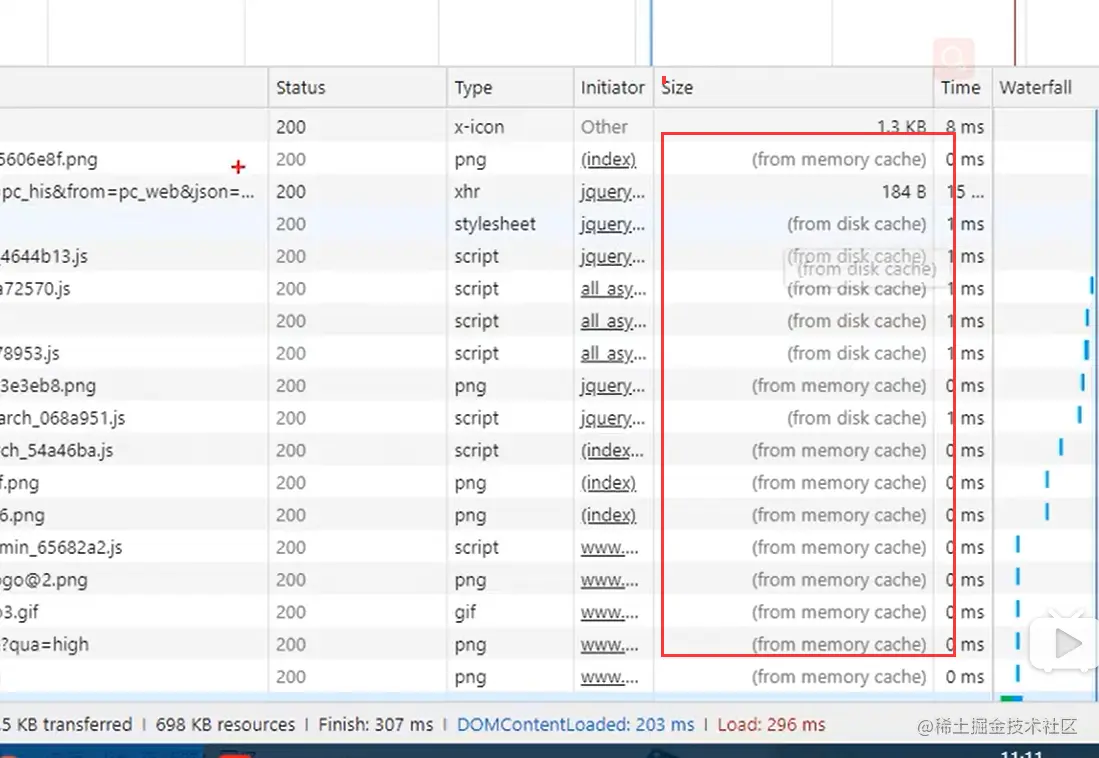The image size is (1099, 758).
Task: Click the gif type cell
Action: click(x=465, y=612)
